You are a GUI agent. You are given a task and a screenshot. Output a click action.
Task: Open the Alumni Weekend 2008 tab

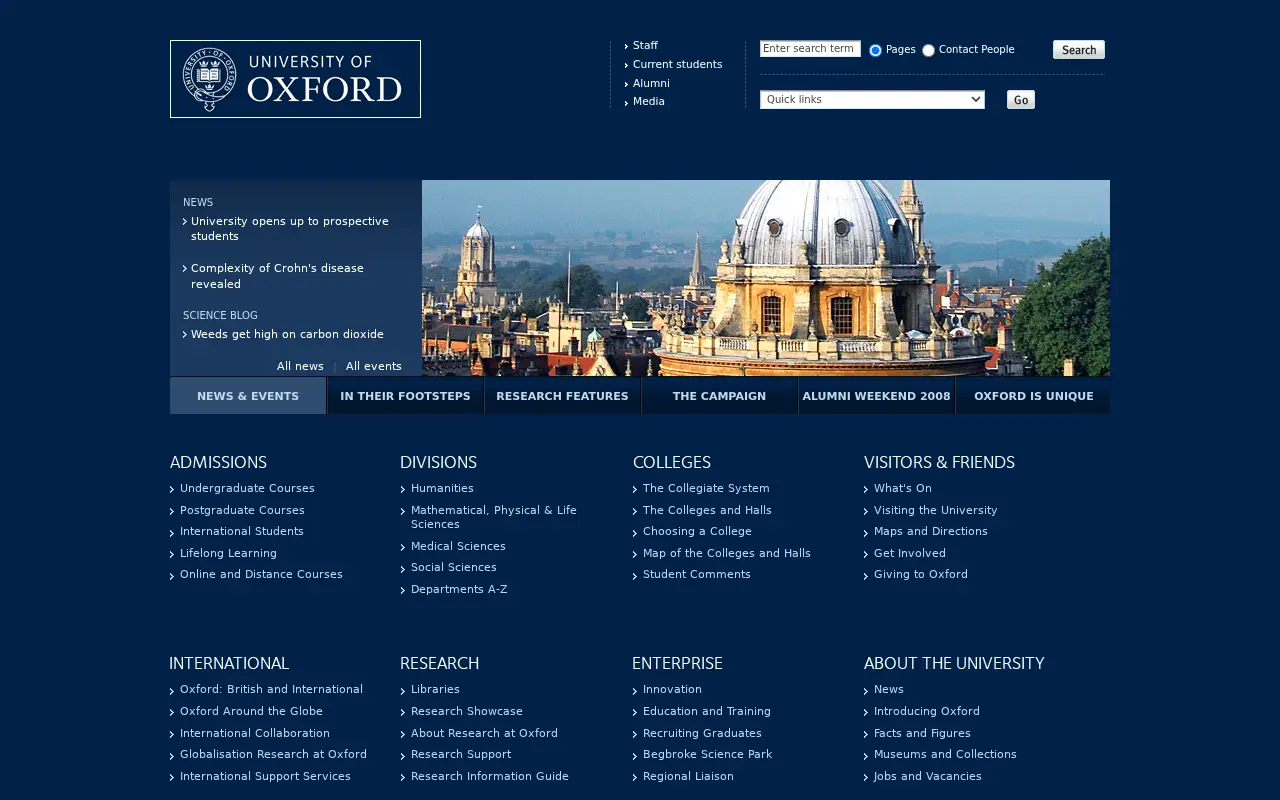(x=876, y=396)
